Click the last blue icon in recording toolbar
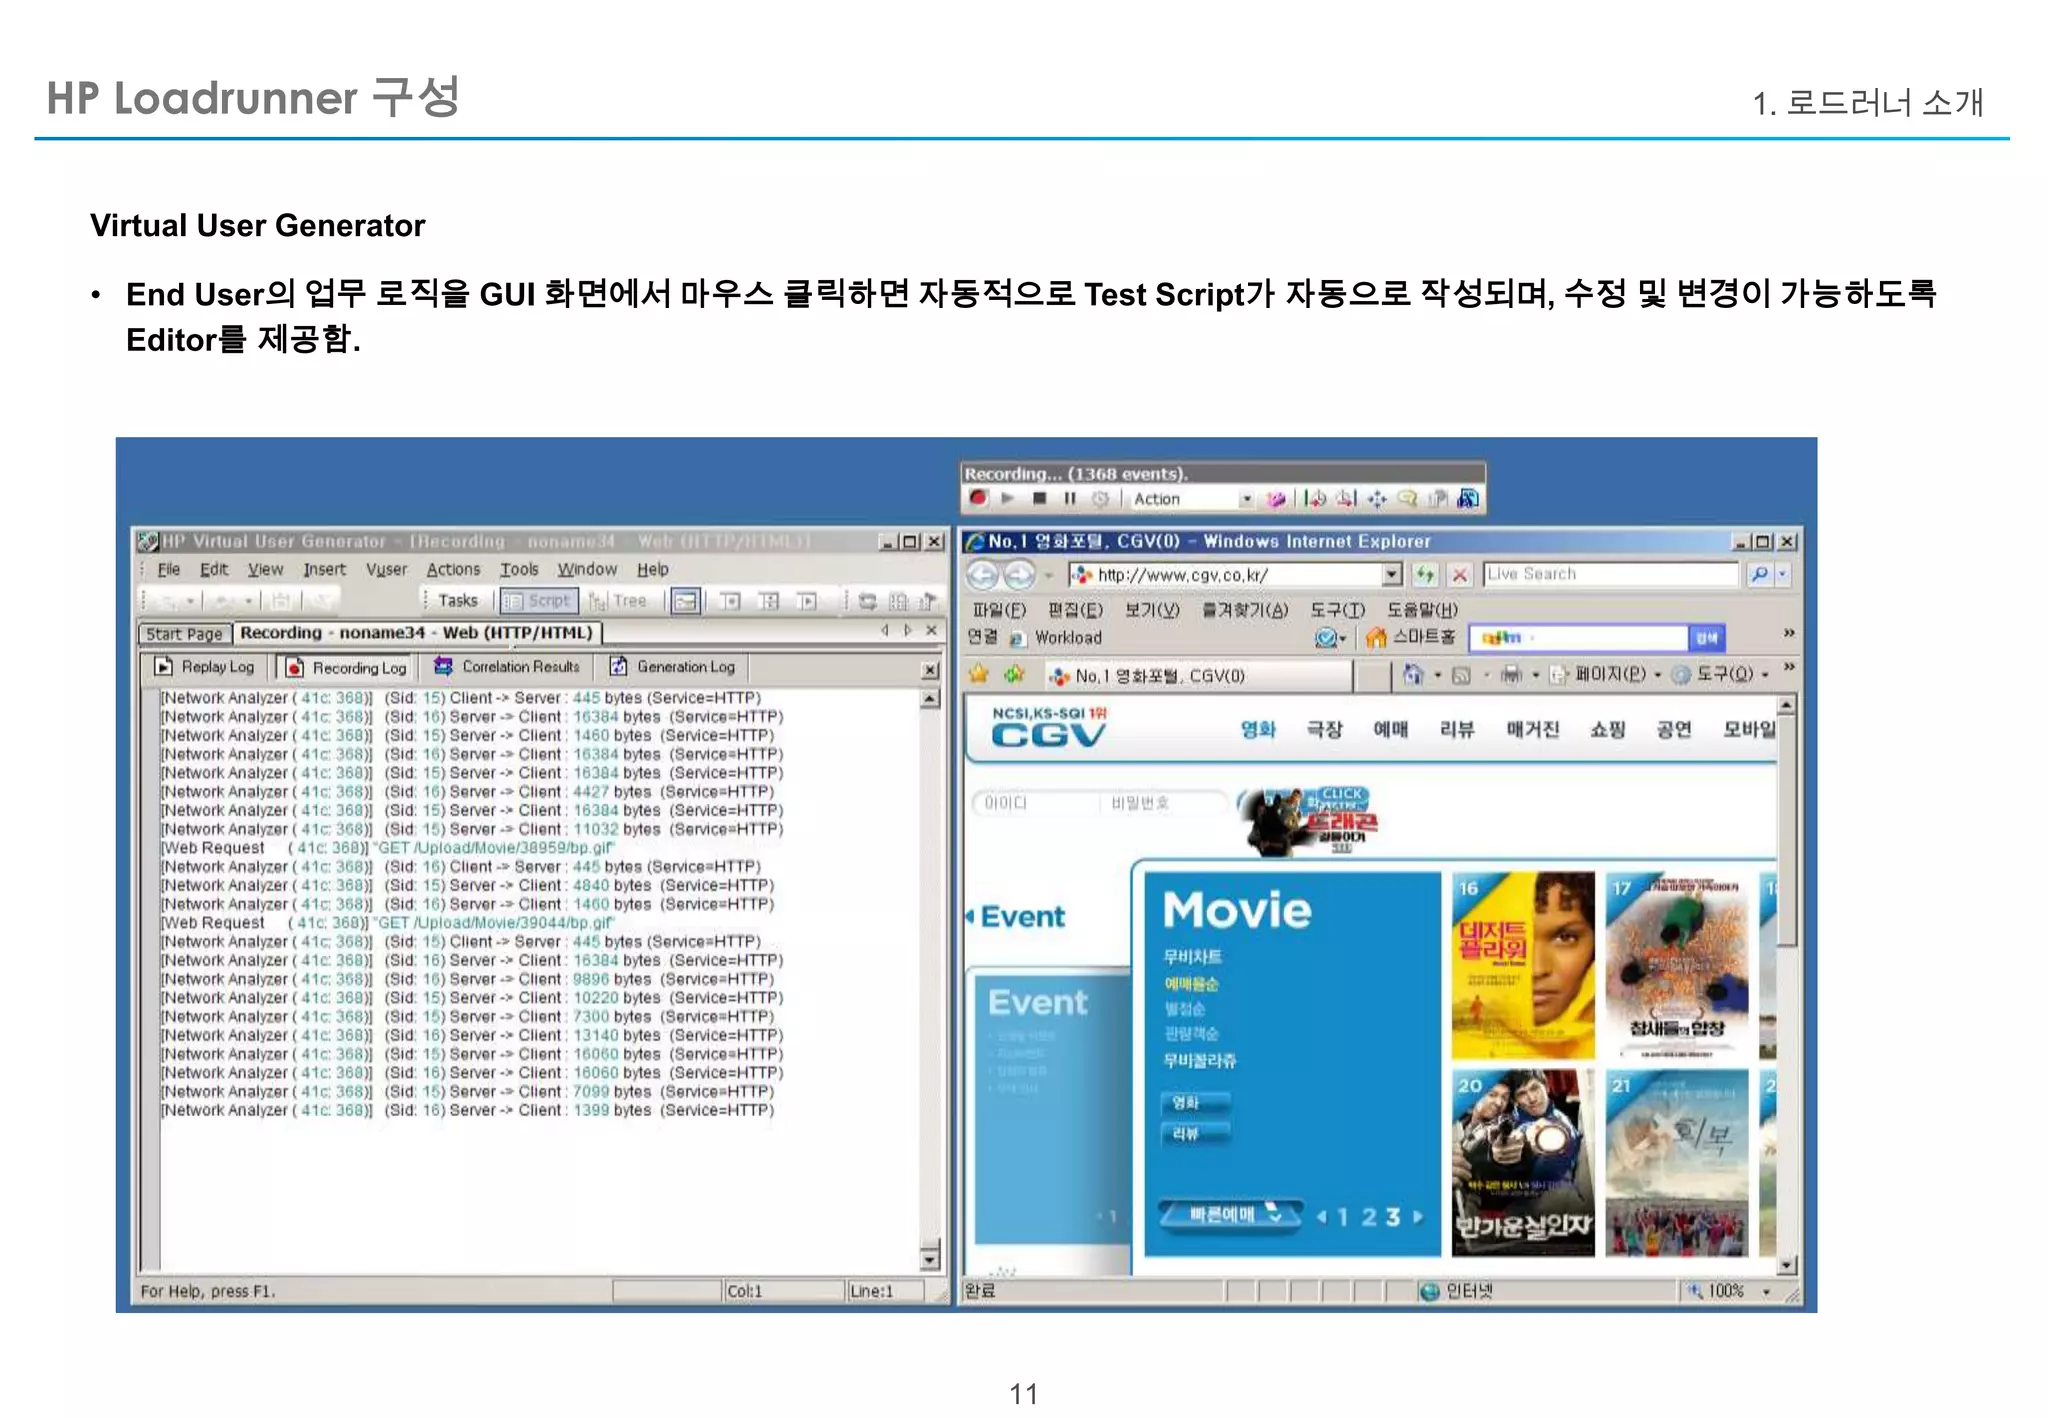2048x1418 pixels. tap(1468, 498)
